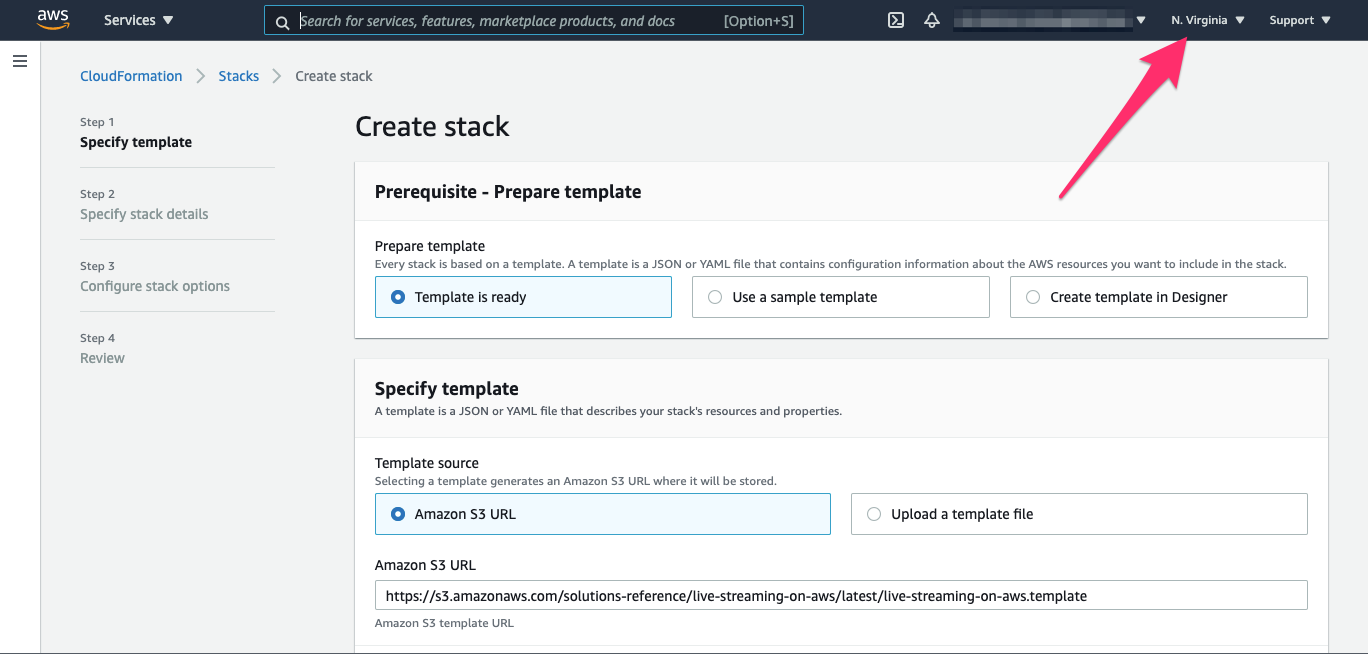Viewport: 1368px width, 654px height.
Task: Select Create template in Designer option
Action: pyautogui.click(x=1159, y=297)
